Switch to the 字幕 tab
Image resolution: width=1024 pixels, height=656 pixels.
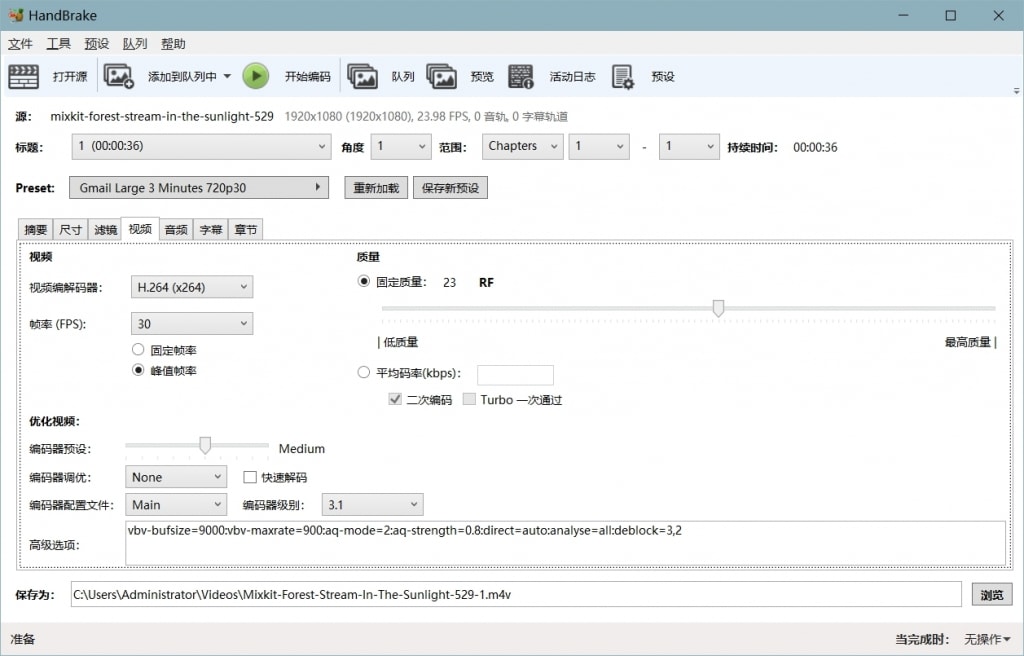pos(211,229)
